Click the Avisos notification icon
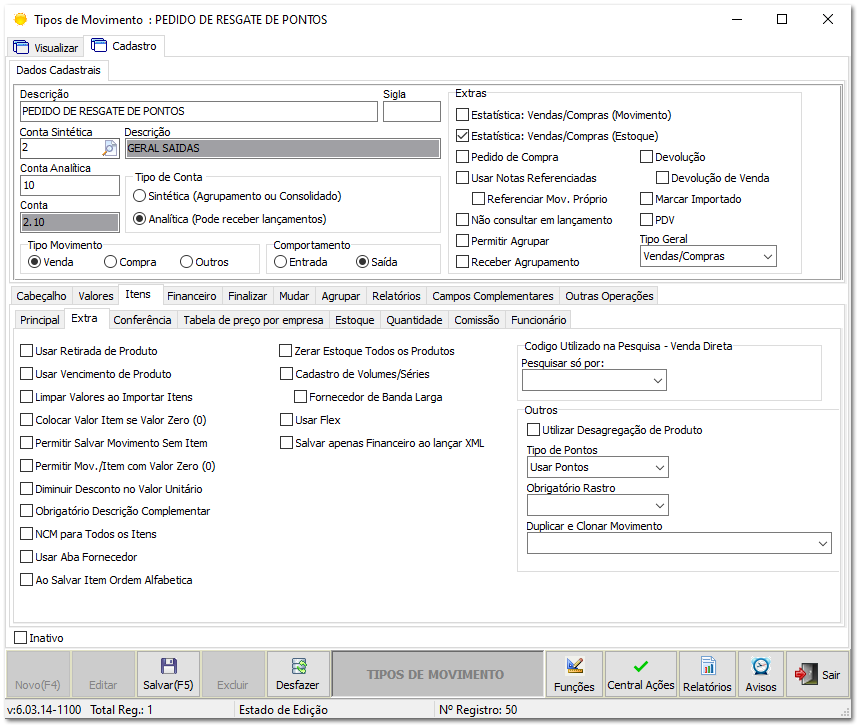The height and width of the screenshot is (728, 860). 760,665
